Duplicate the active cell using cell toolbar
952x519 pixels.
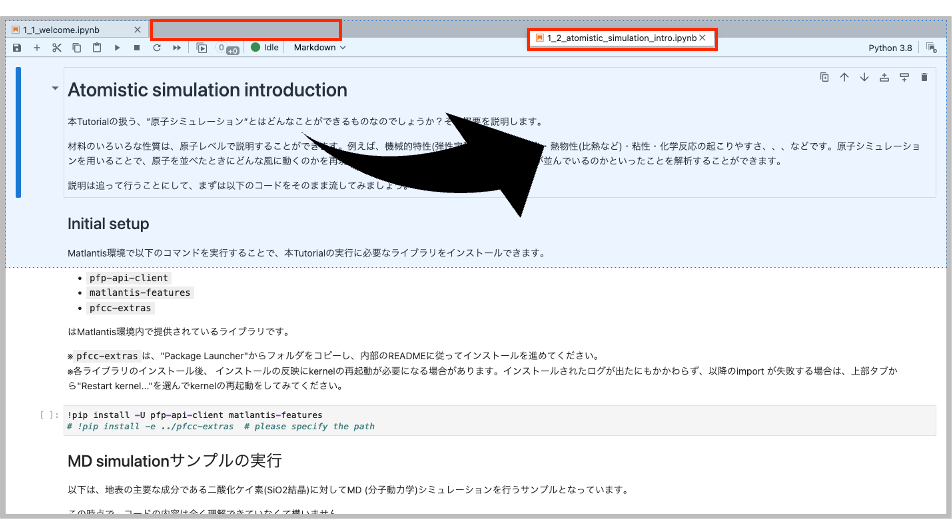[824, 77]
